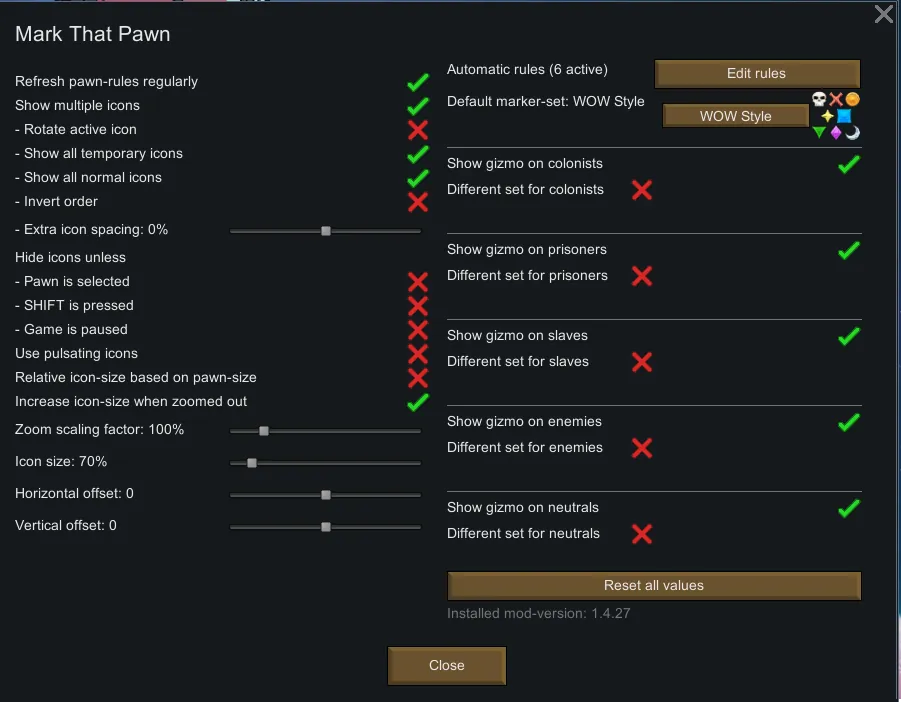Turn on 'Use pulsating icons'

click(418, 354)
